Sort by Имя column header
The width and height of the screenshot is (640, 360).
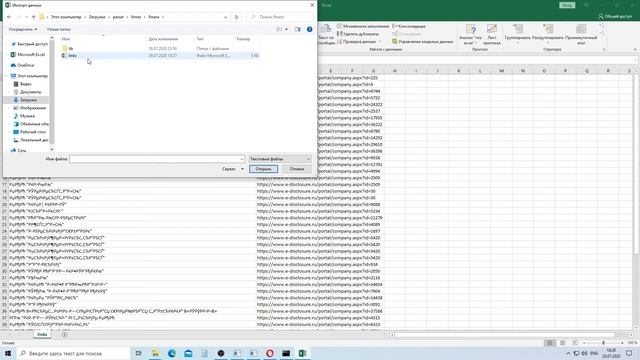[x=66, y=39]
